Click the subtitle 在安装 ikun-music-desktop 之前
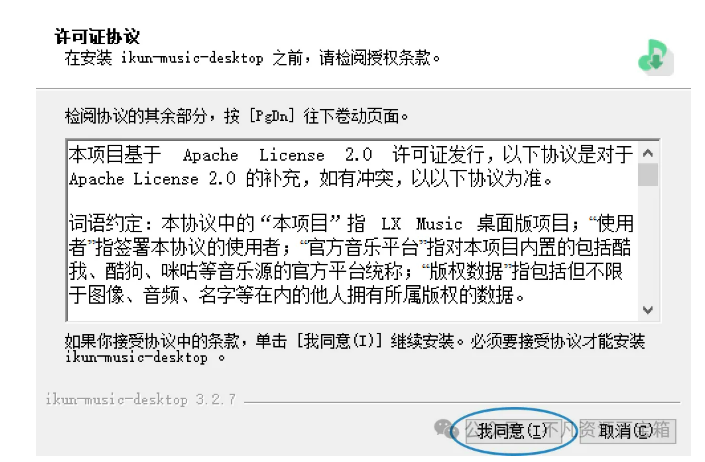Screen dimensions: 705x462 click(252, 58)
